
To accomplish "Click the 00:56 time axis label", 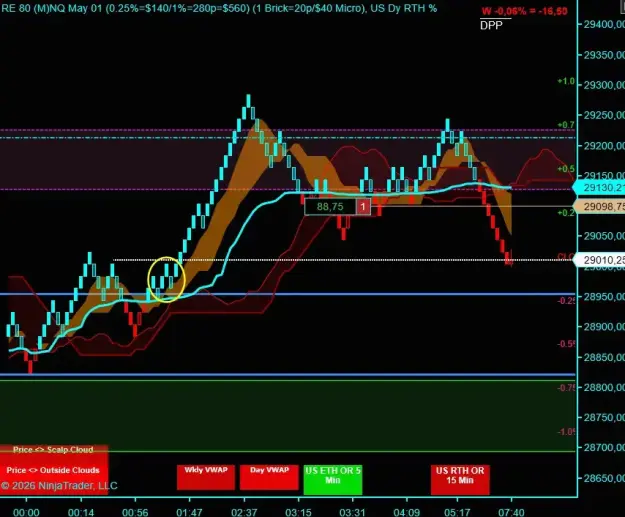I will (x=135, y=512).
